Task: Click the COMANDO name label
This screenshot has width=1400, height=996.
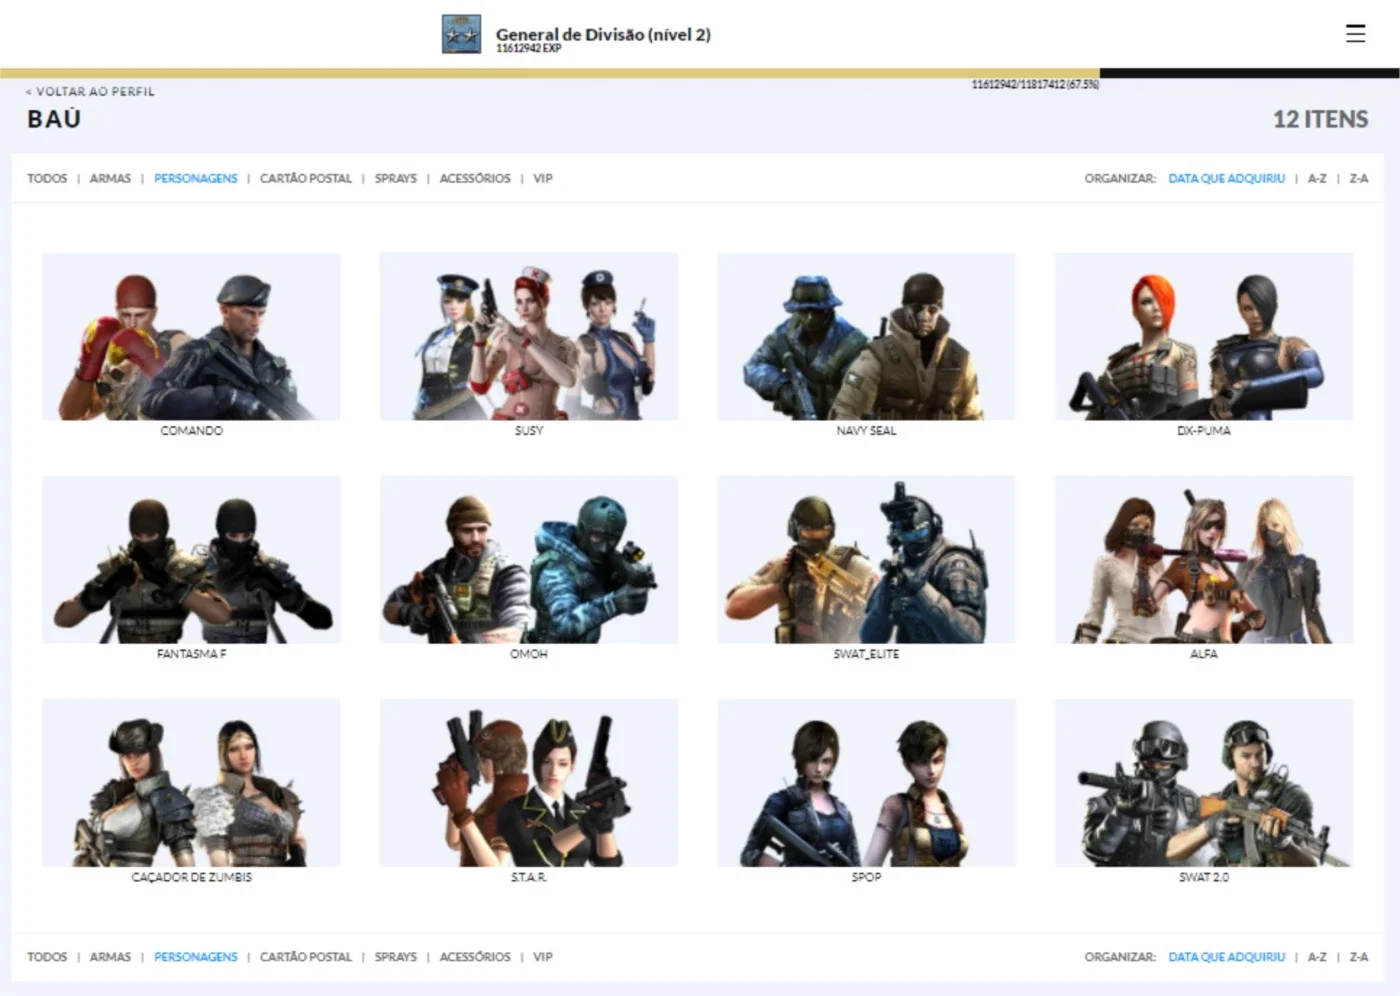Action: 191,430
